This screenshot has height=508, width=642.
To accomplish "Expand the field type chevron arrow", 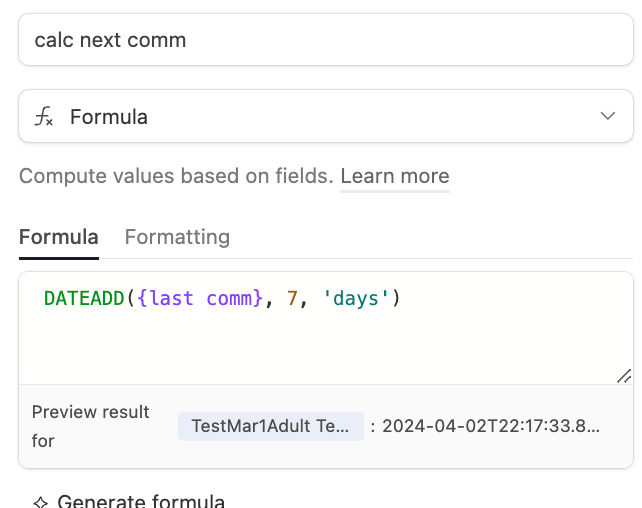I will click(x=608, y=116).
